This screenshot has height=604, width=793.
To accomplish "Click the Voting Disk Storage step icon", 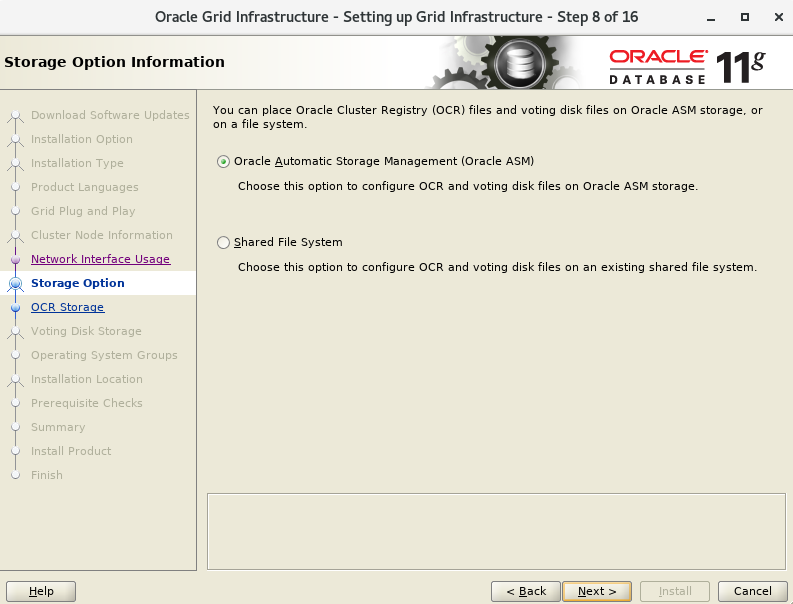I will (15, 331).
